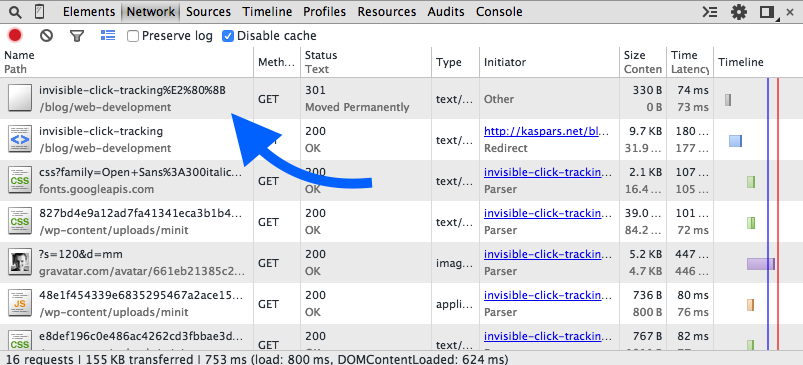Enable the Preserve log checkbox
Image resolution: width=803 pixels, height=365 pixels.
[x=133, y=36]
